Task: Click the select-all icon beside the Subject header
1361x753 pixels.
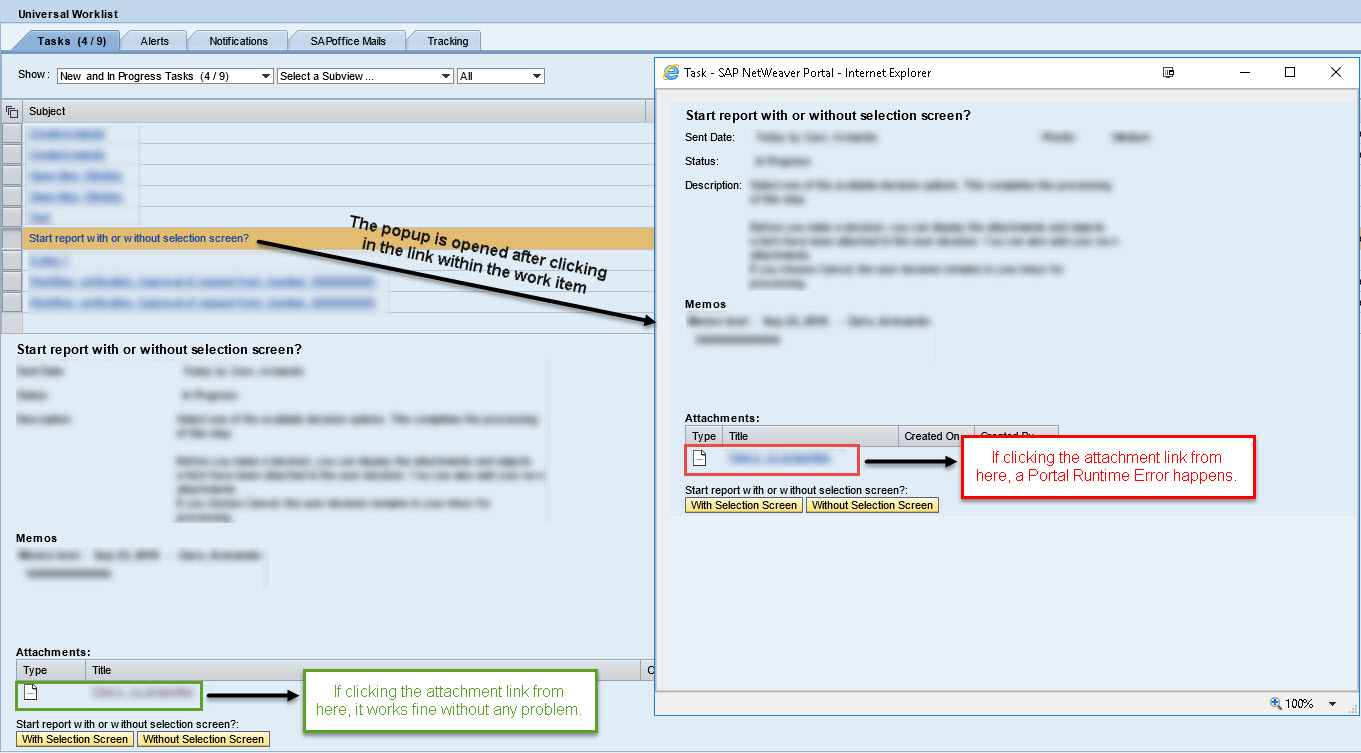Action: 12,112
